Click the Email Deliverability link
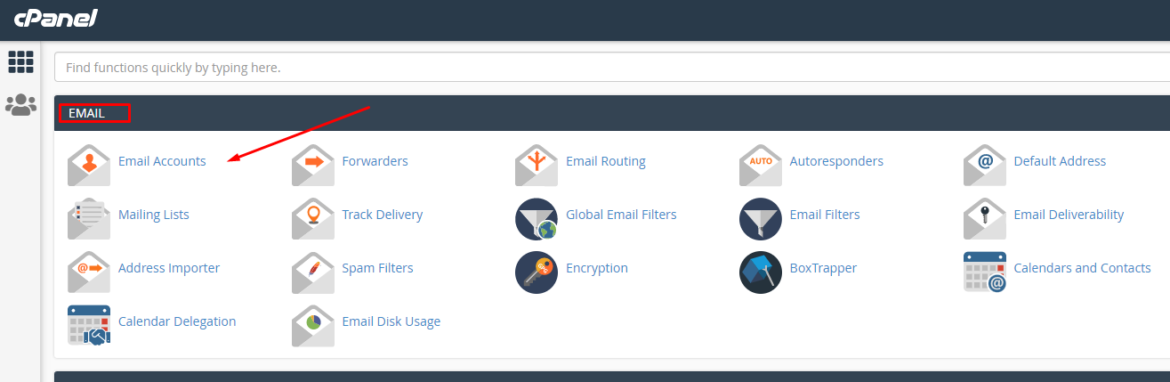The image size is (1170, 382). (1069, 215)
